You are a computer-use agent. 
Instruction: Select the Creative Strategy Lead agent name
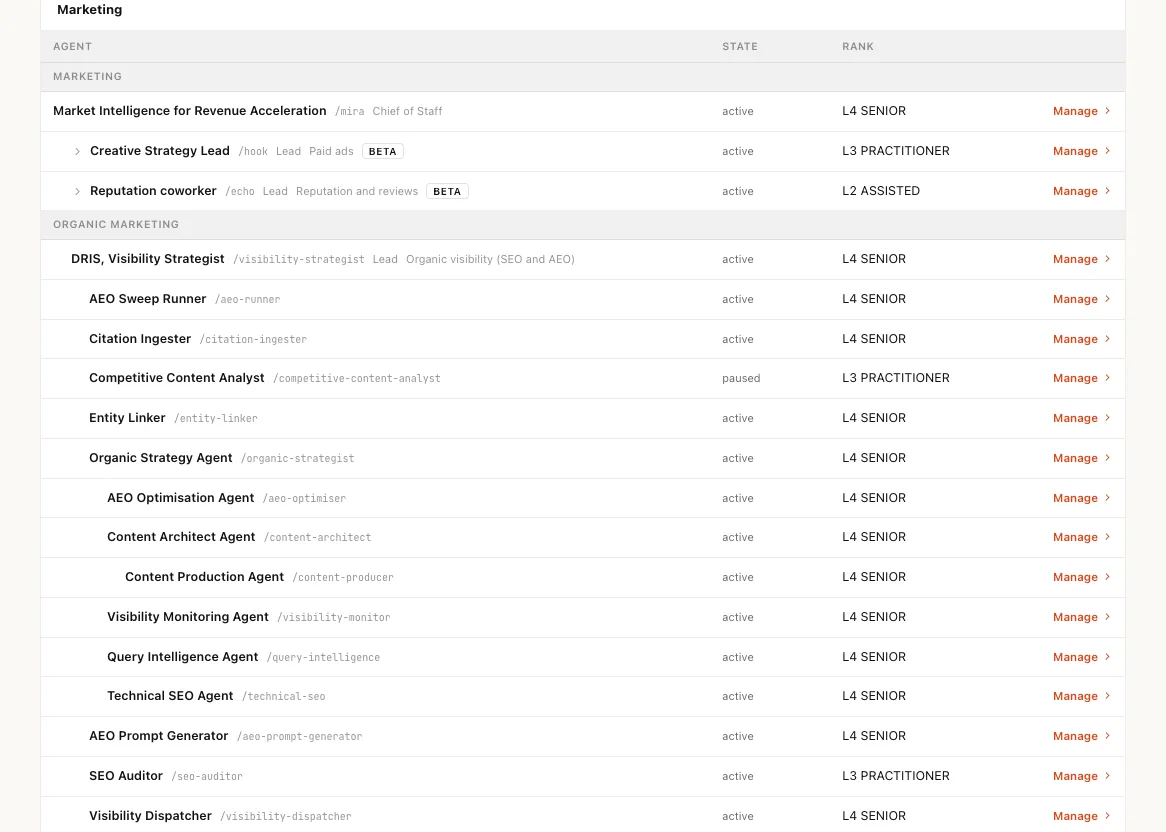tap(160, 151)
